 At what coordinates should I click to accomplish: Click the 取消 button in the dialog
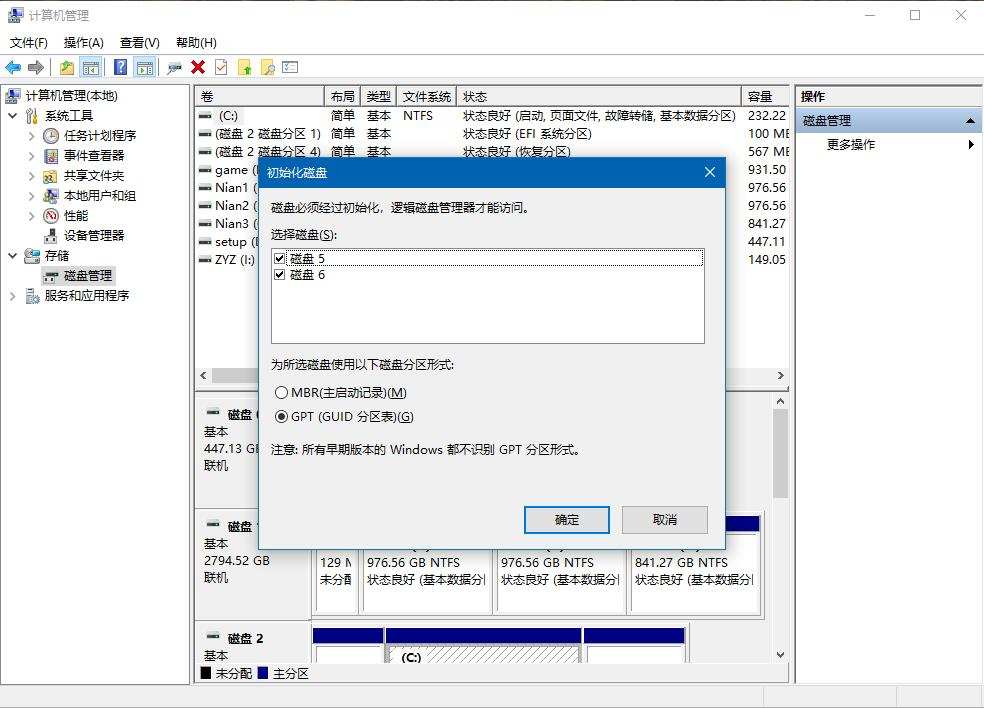click(667, 520)
